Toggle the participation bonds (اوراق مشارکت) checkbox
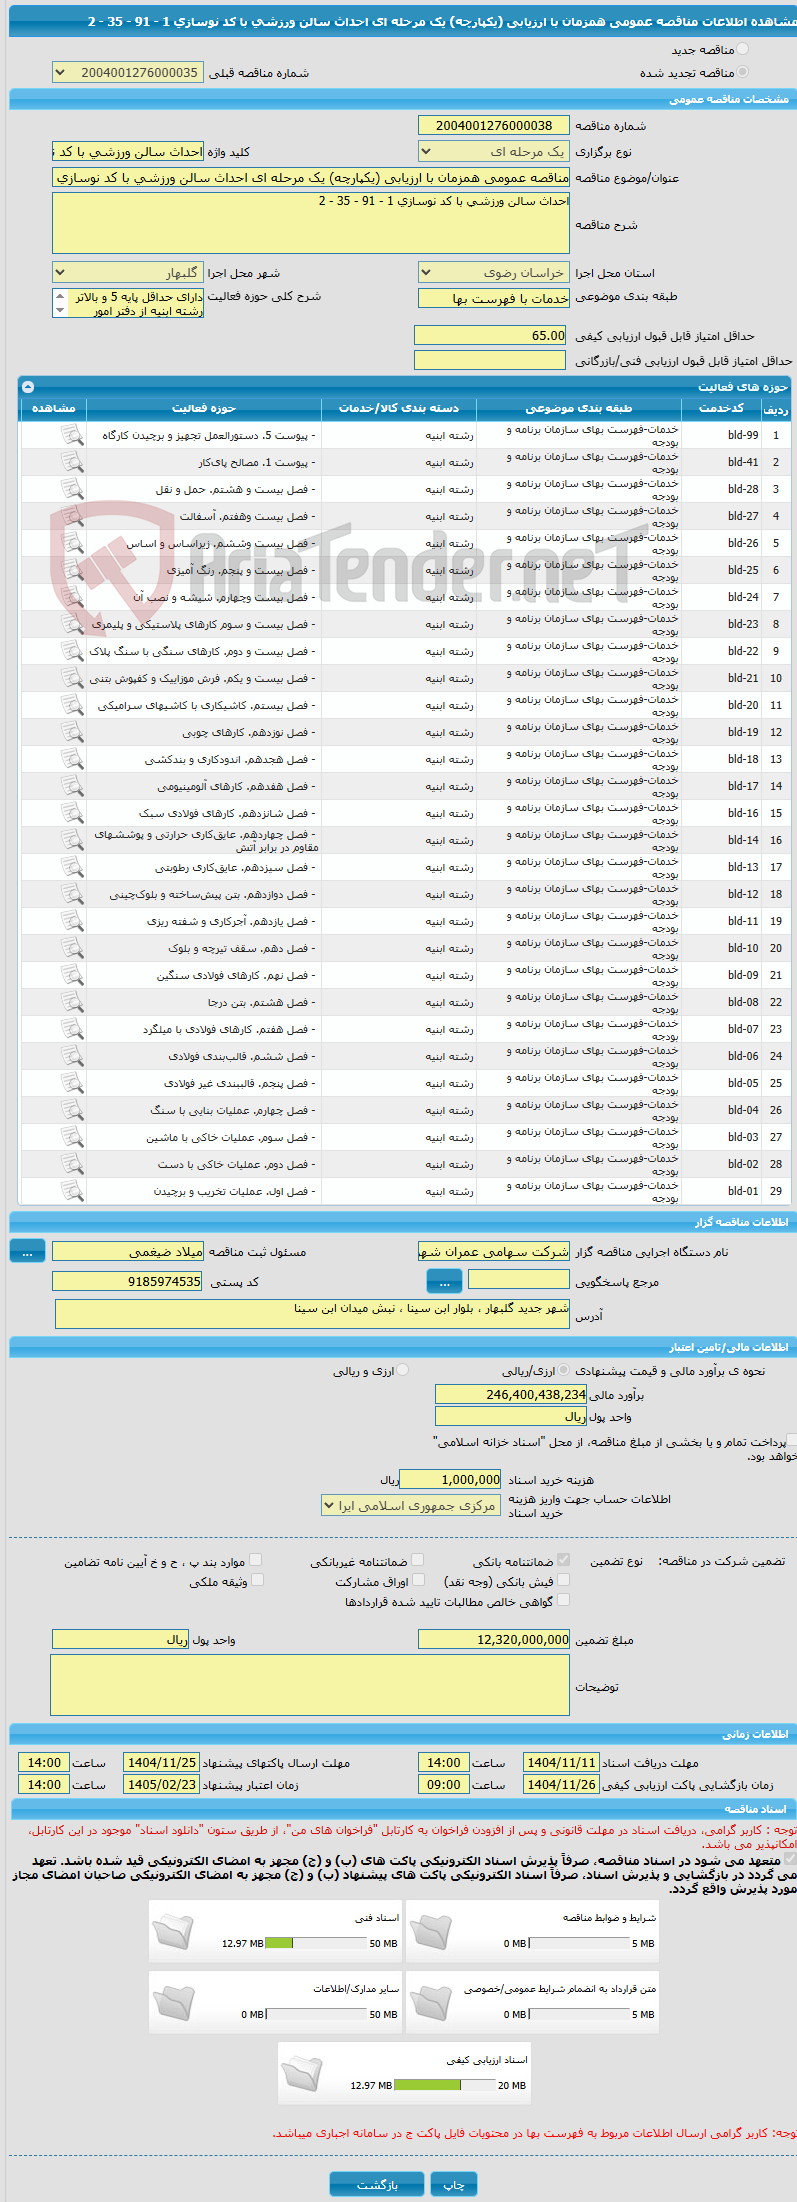 (x=418, y=1581)
